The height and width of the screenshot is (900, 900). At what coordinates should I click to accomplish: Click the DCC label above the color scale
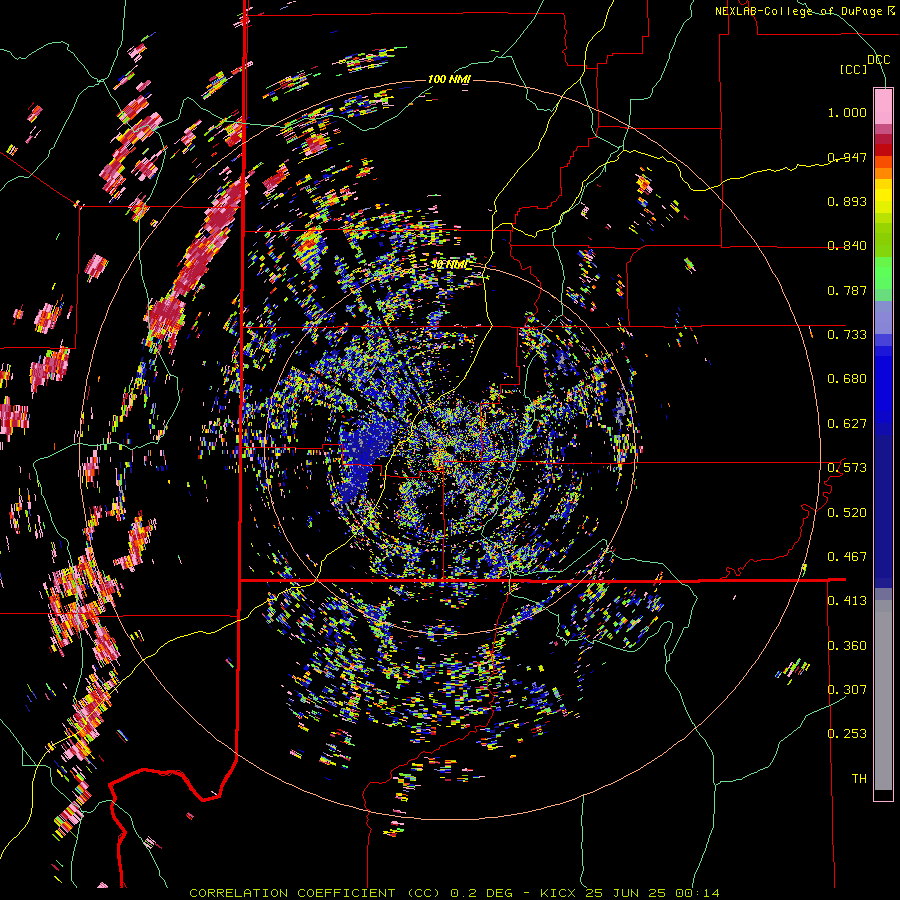point(878,60)
